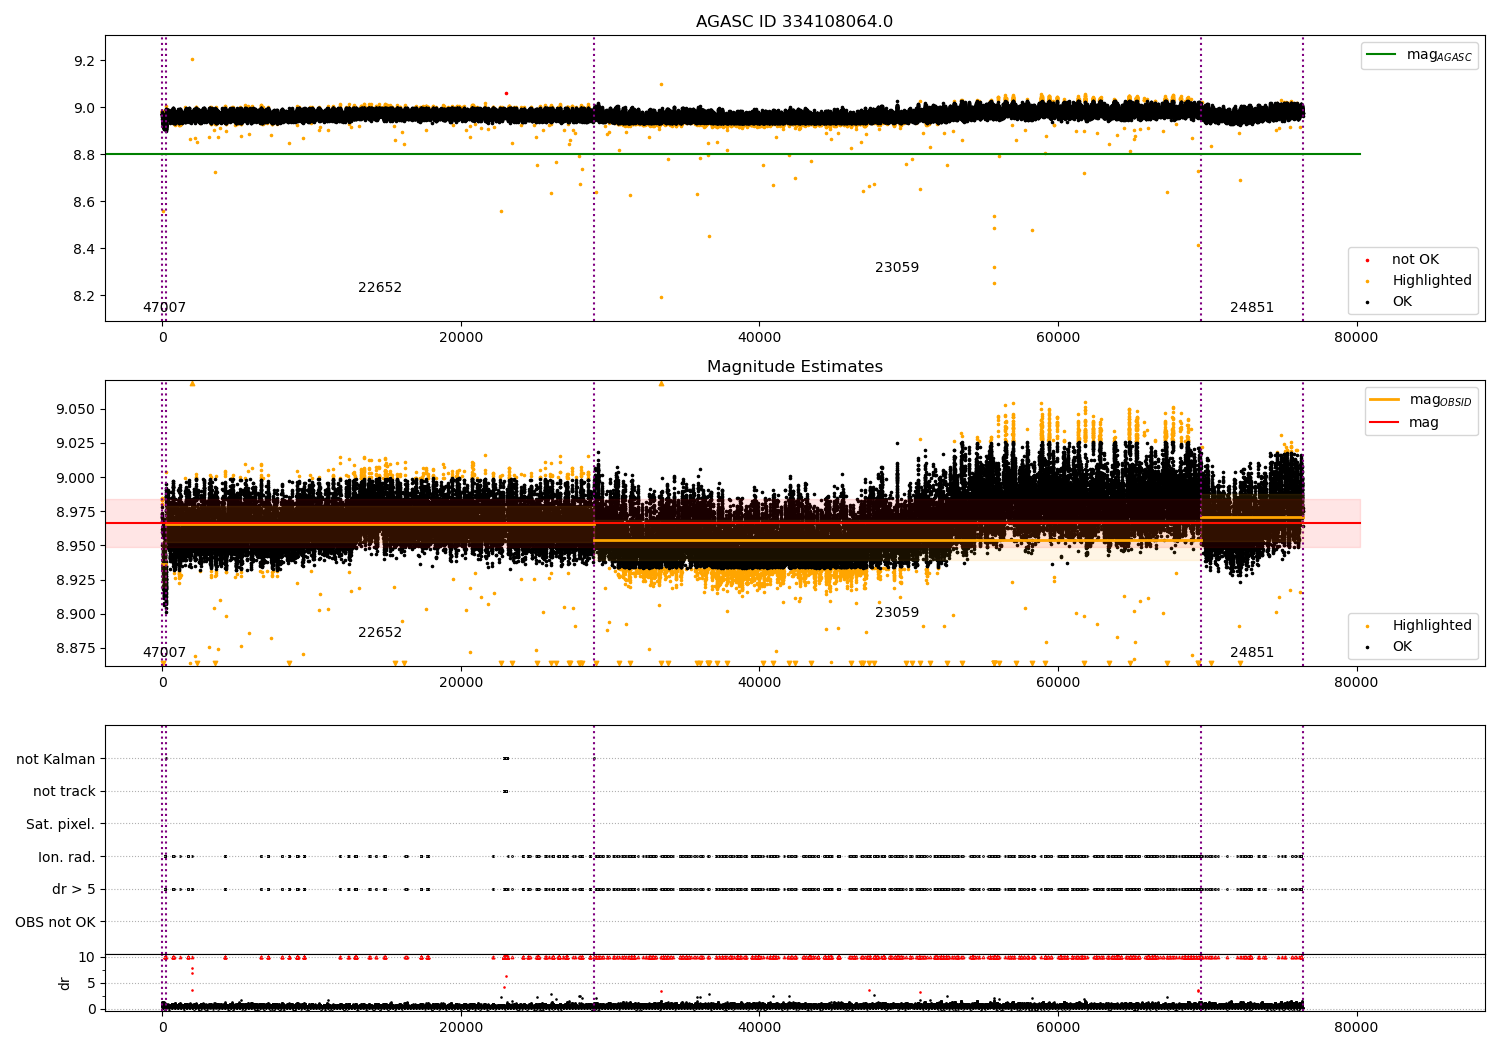The height and width of the screenshot is (1050, 1500).
Task: Click the "OBS not OK" axis label
Action: click(x=56, y=922)
